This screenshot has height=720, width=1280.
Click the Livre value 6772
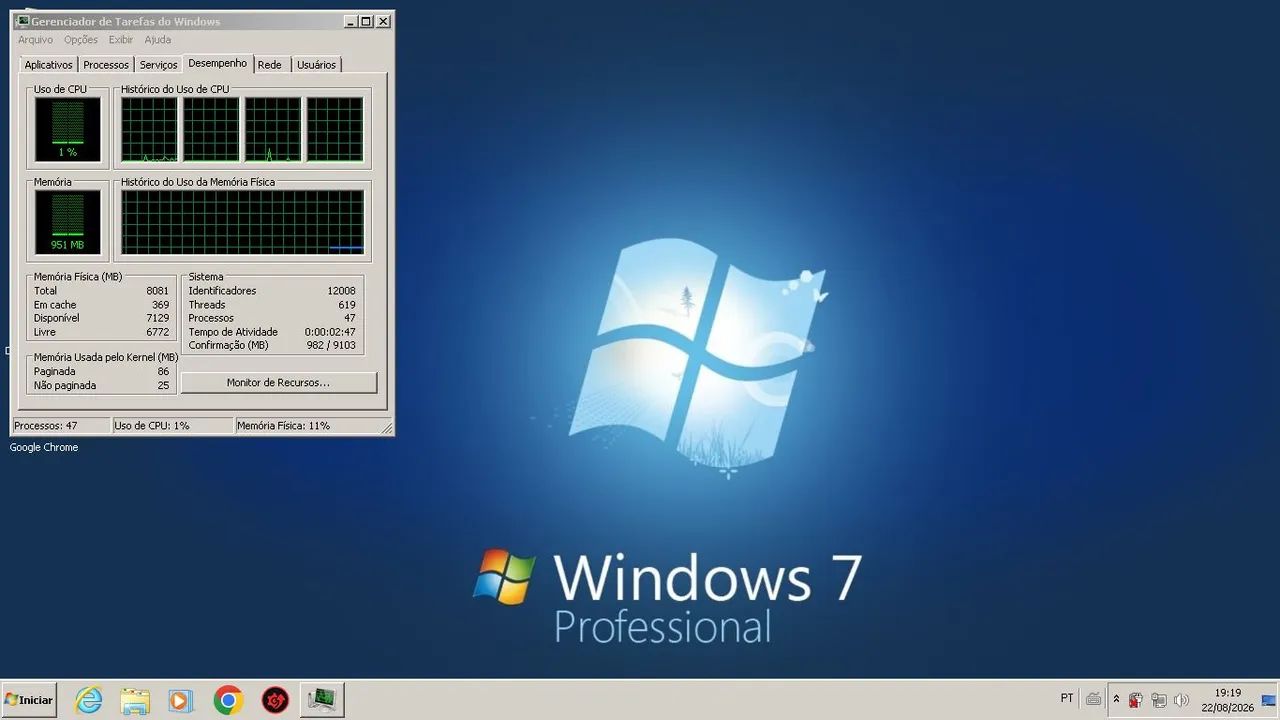pos(157,332)
